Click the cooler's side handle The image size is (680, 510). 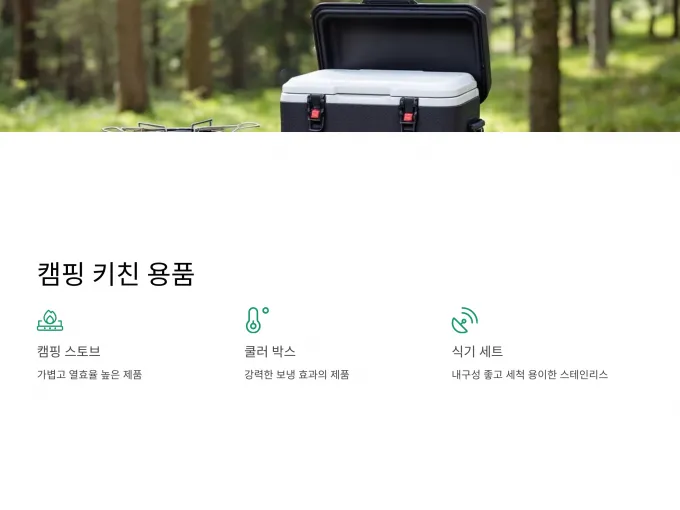coord(477,124)
